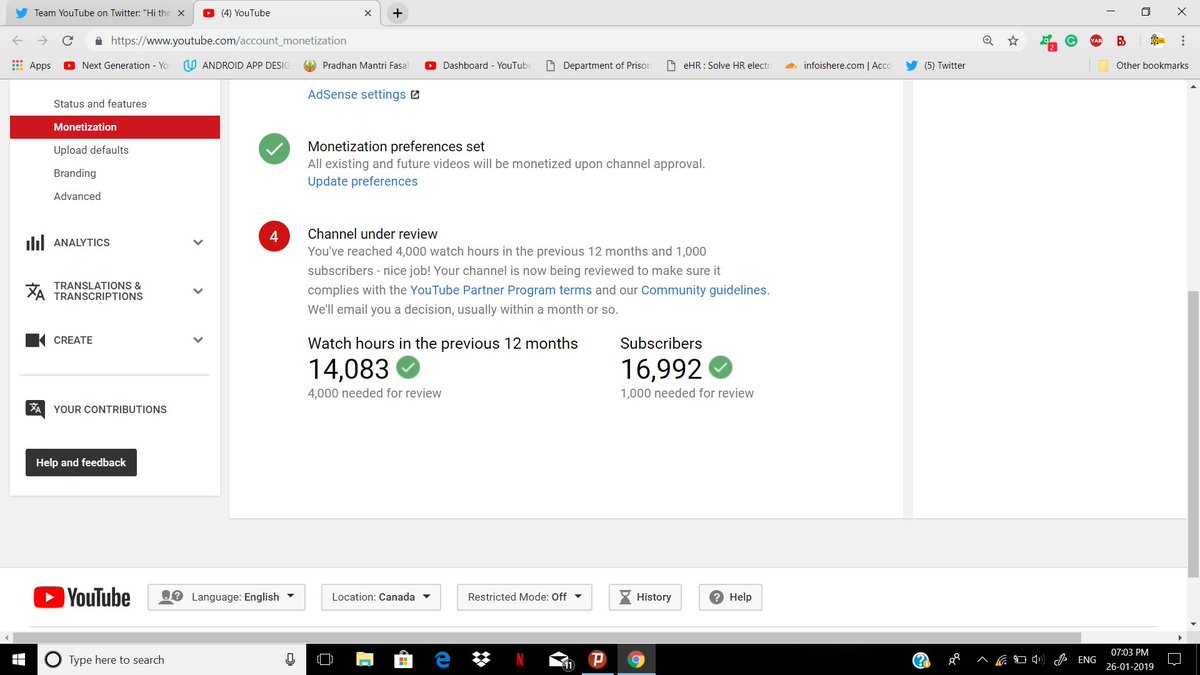Open AdSense settings link
The image size is (1200, 675).
click(x=364, y=94)
